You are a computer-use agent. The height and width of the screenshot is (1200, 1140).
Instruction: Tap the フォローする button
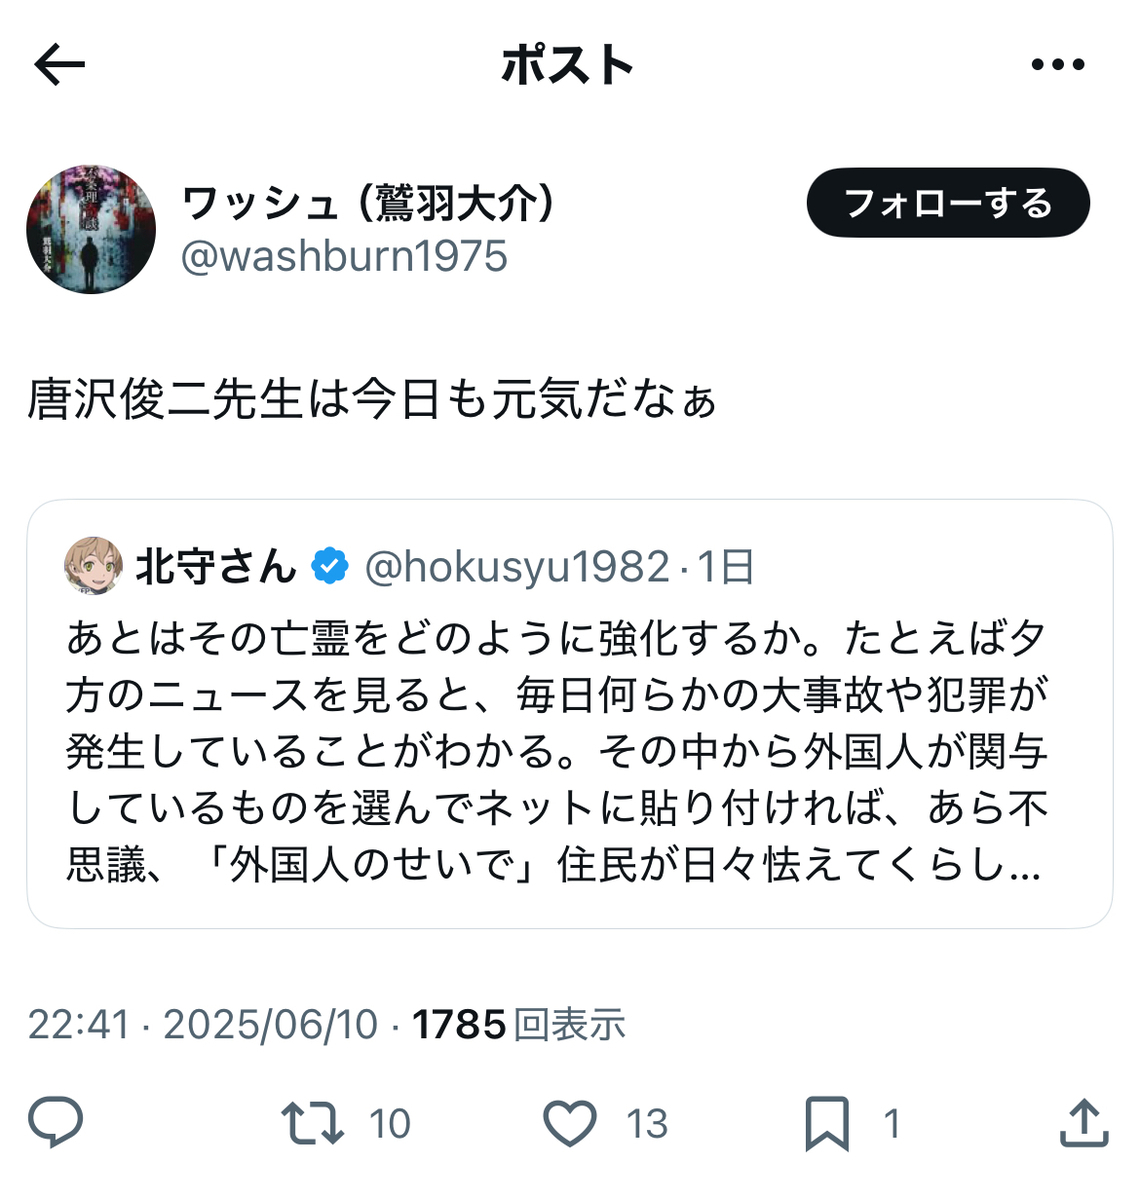click(948, 203)
